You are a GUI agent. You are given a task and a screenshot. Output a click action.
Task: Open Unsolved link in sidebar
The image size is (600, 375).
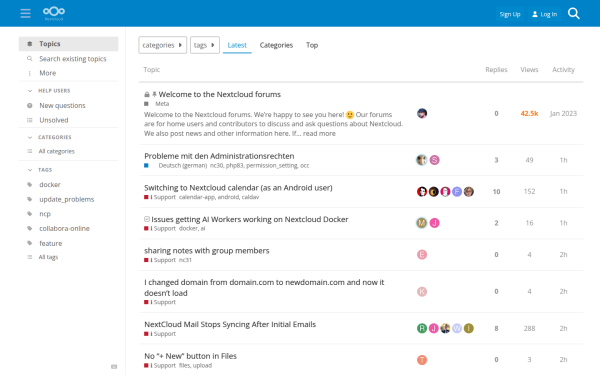(x=68, y=120)
